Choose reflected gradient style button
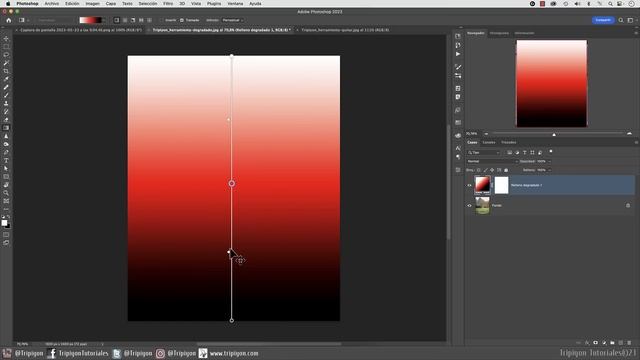The image size is (640, 360). point(141,20)
